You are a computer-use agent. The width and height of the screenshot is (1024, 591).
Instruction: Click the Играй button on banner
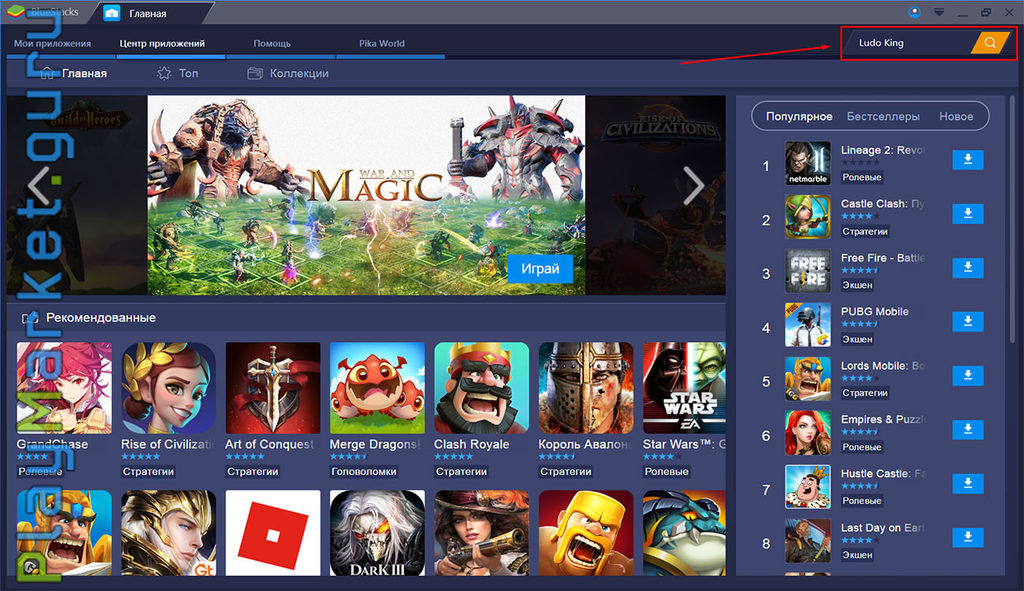[540, 268]
